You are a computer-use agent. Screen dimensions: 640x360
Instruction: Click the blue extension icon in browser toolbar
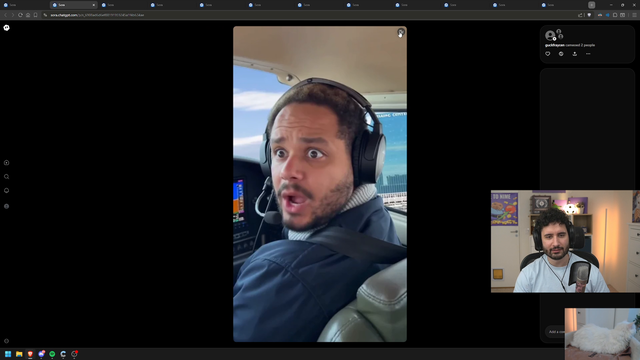coord(607,15)
